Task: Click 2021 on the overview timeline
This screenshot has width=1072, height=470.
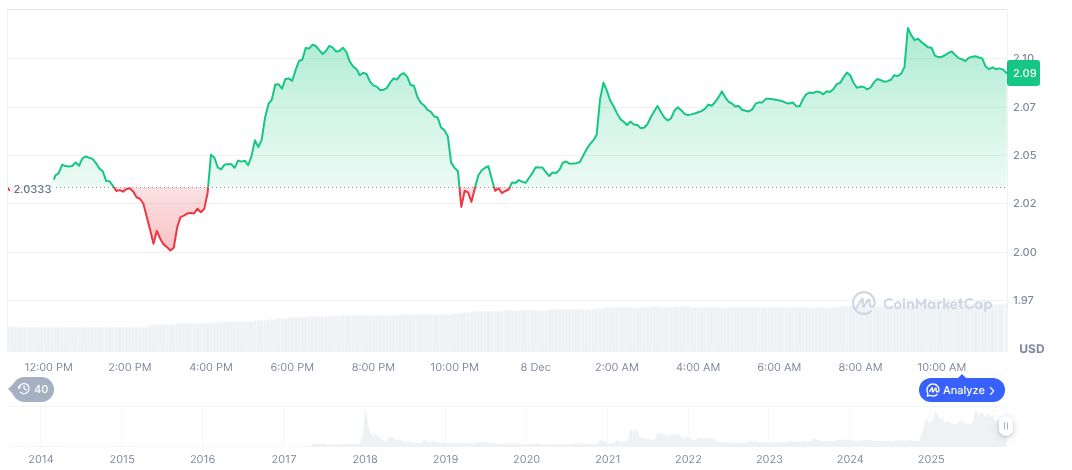Action: tap(607, 459)
